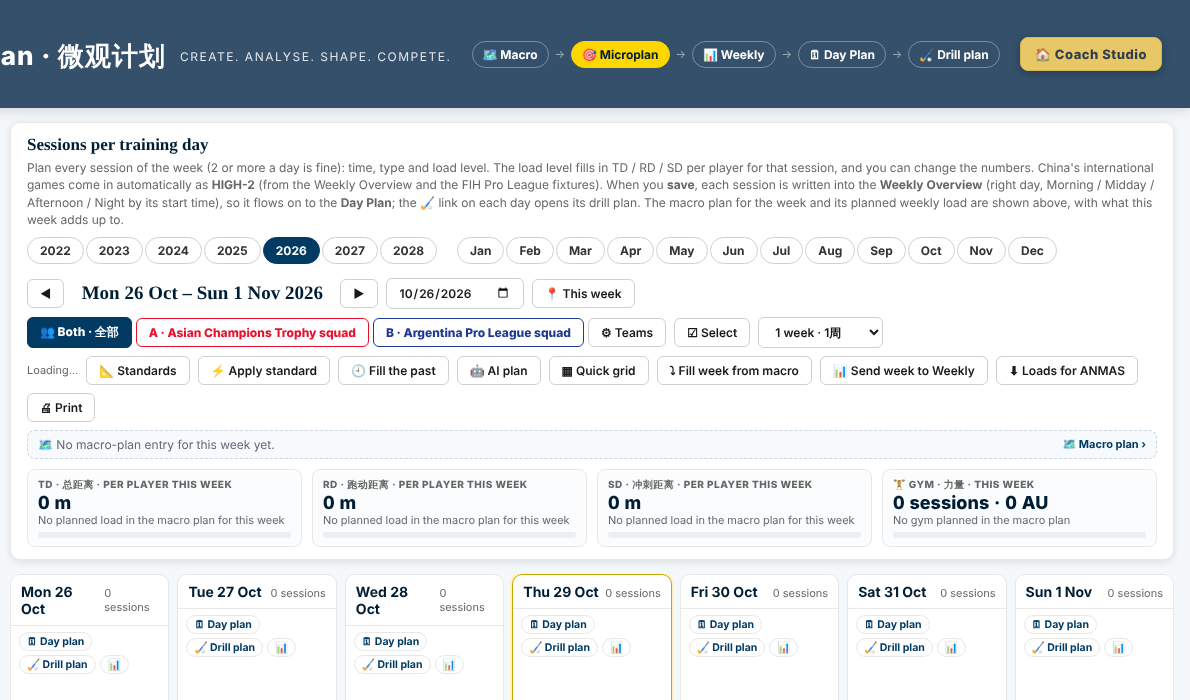Screen dimensions: 1190x700
Task: Open chart icon on Sun 1 Nov card
Action: 1118,648
